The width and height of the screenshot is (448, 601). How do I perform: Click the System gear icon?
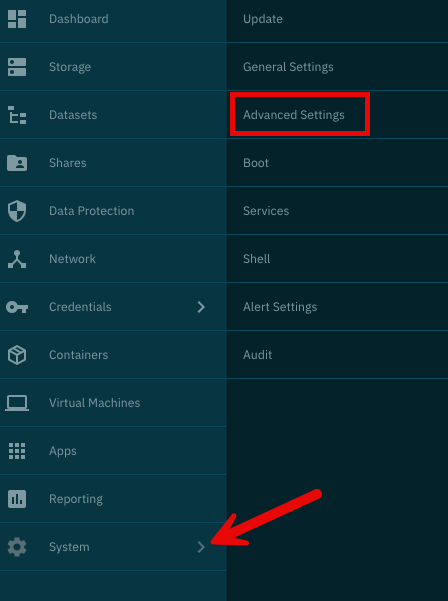tap(17, 547)
